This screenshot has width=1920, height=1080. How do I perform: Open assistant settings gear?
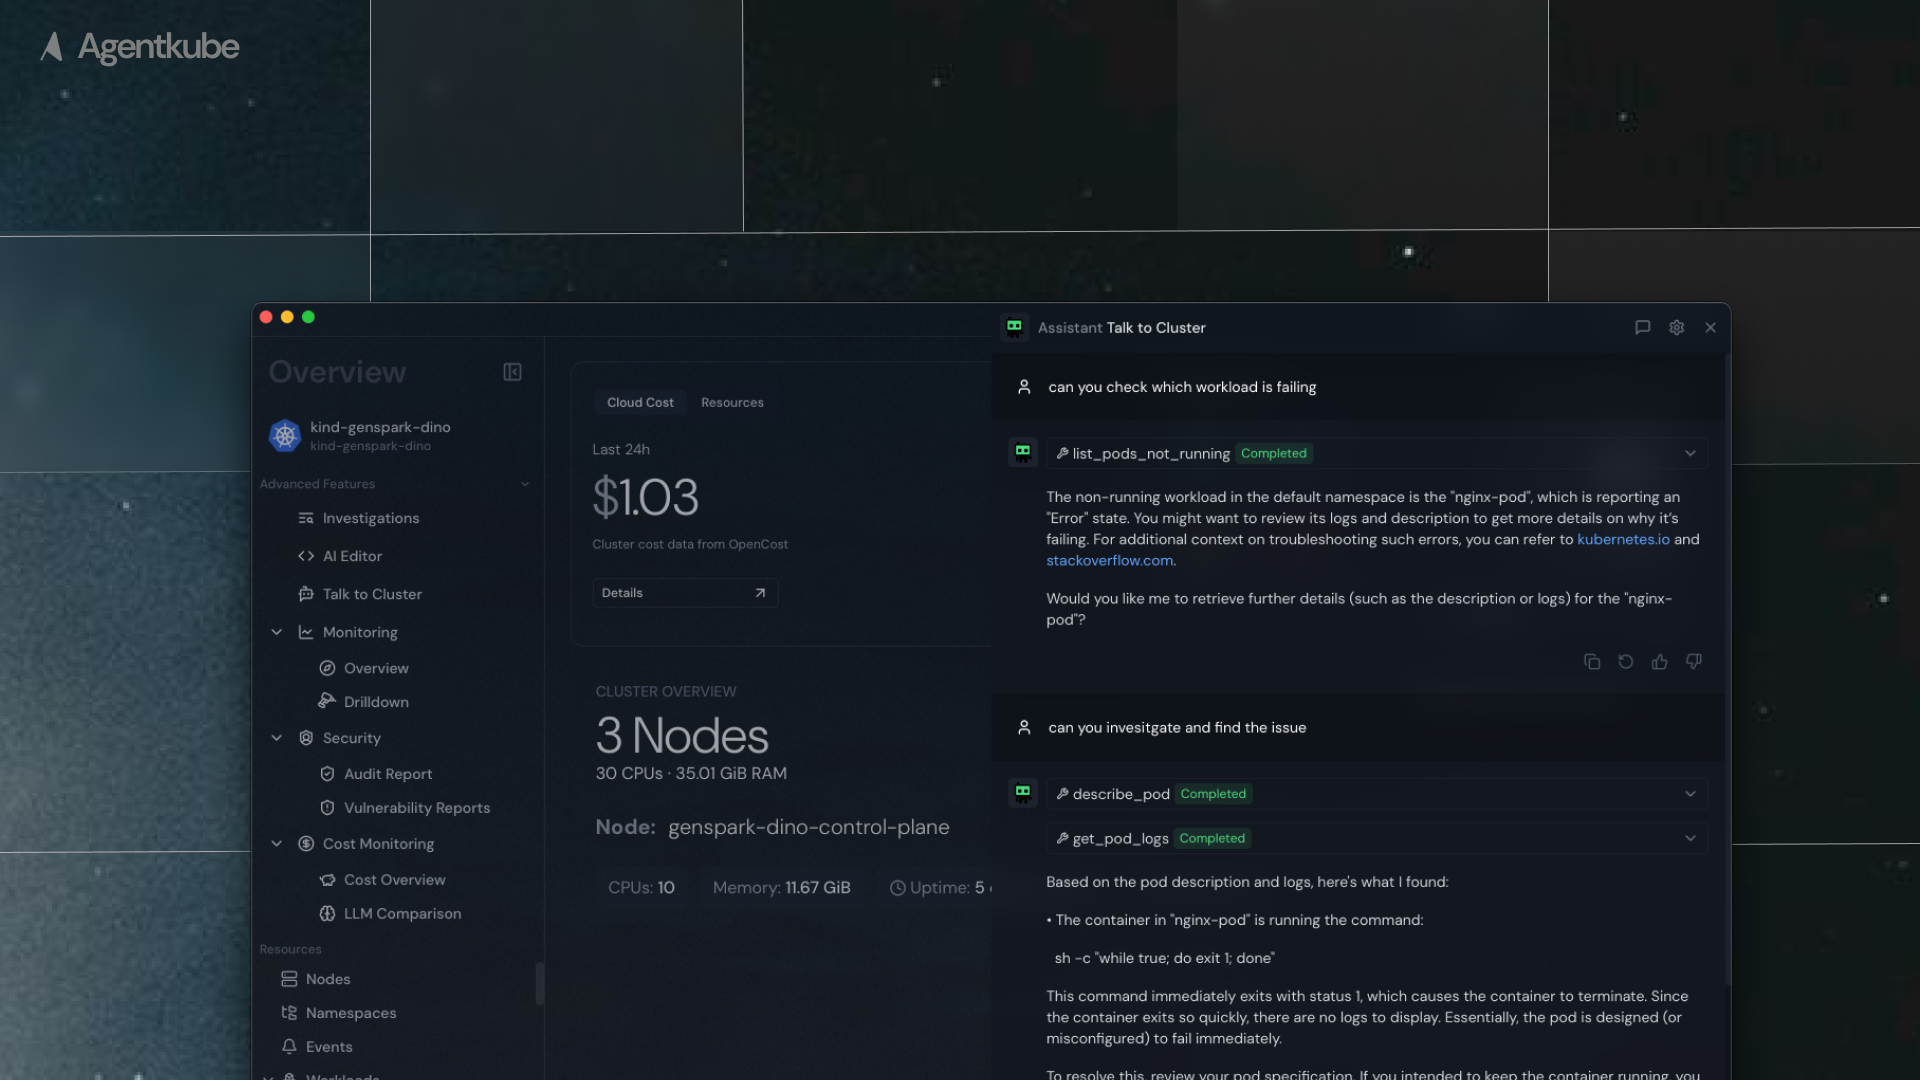[1676, 327]
